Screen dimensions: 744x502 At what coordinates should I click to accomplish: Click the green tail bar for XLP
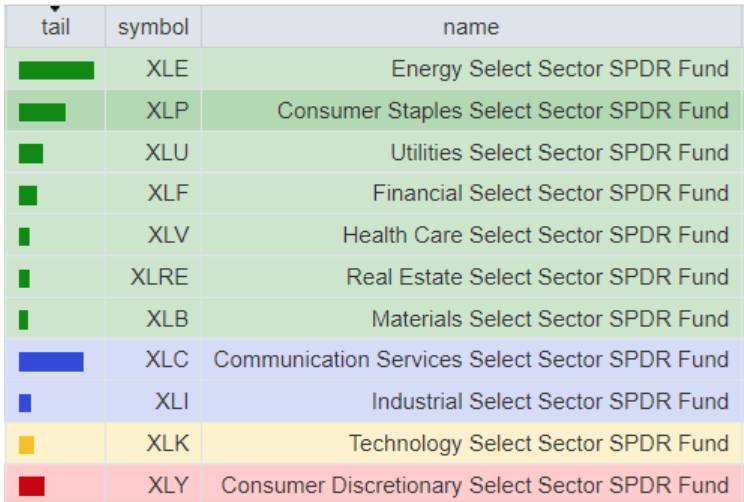coord(42,112)
